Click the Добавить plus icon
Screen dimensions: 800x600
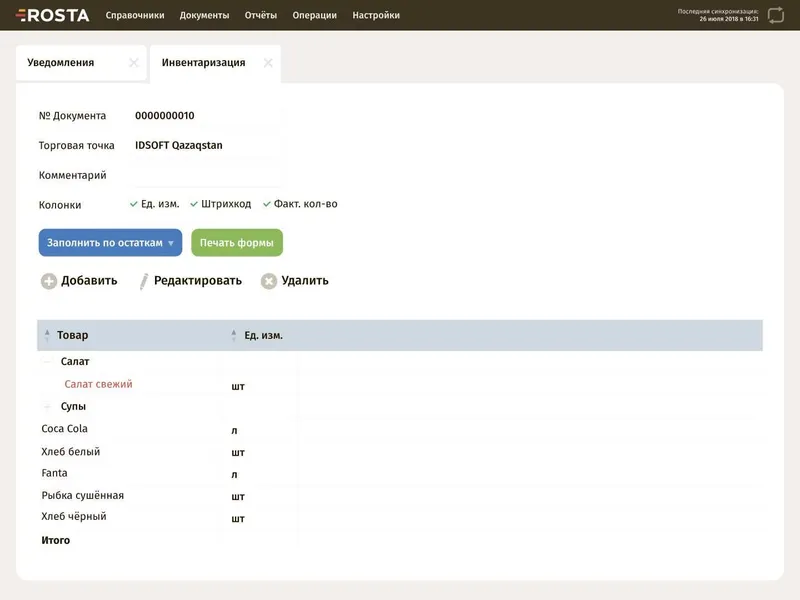click(x=49, y=281)
